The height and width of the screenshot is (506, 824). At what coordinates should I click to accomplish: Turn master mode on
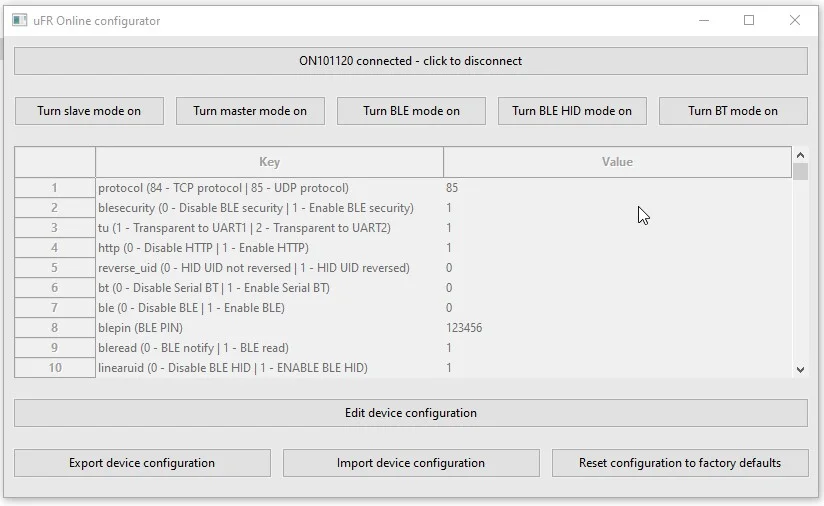[x=250, y=111]
